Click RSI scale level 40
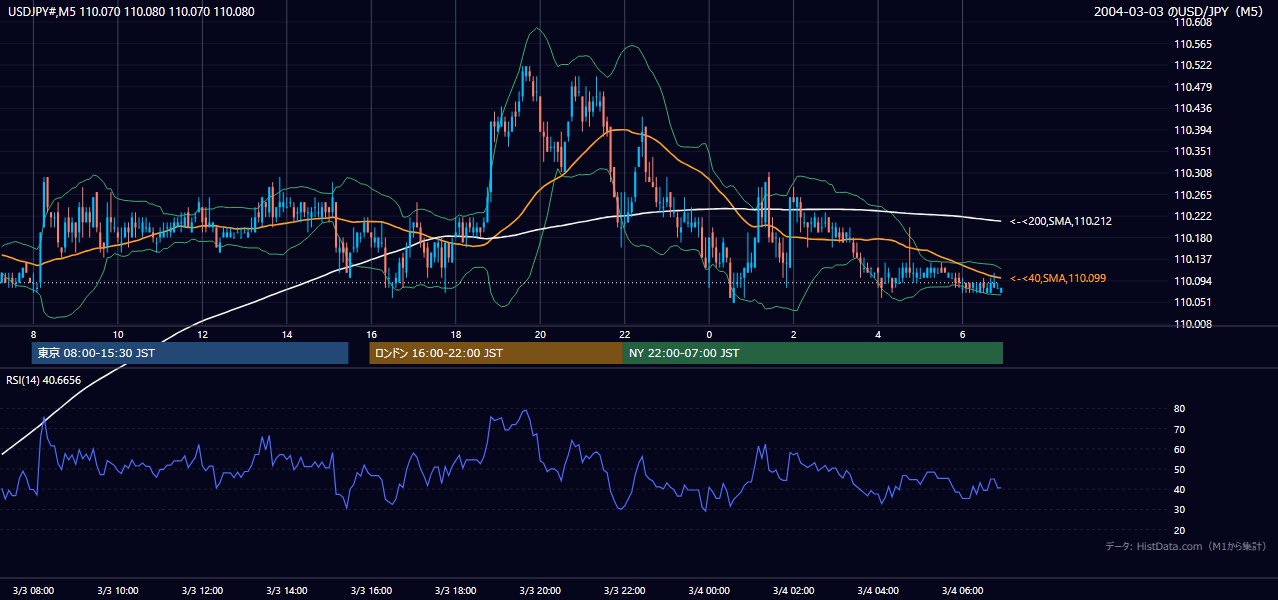 click(x=1180, y=489)
